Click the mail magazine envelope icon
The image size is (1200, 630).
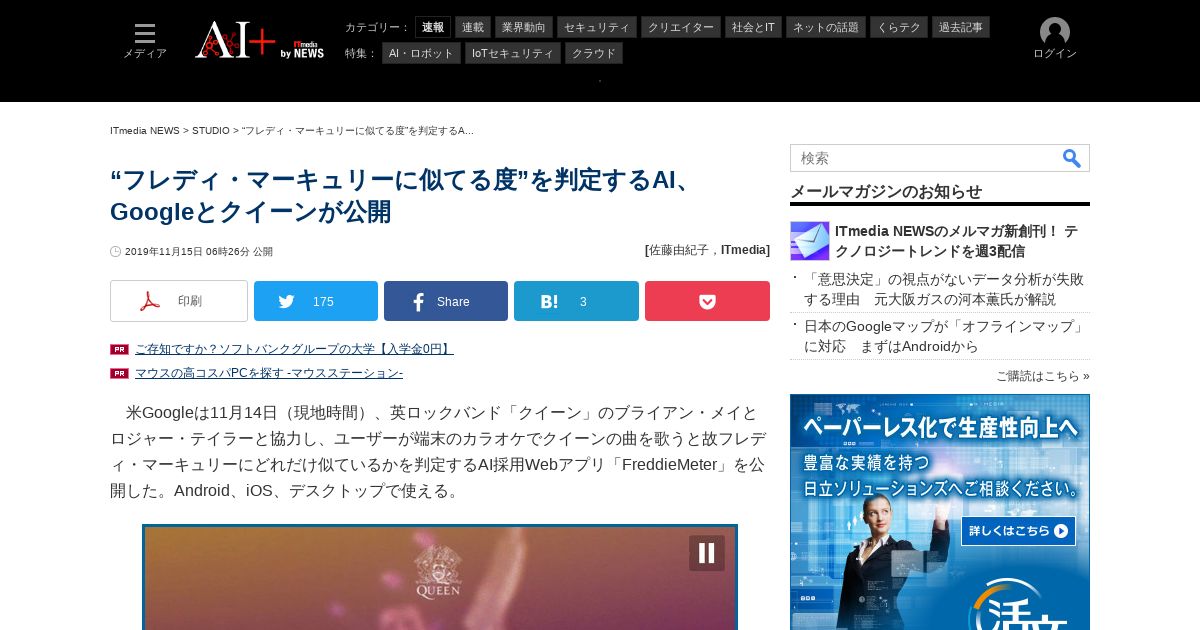click(810, 241)
